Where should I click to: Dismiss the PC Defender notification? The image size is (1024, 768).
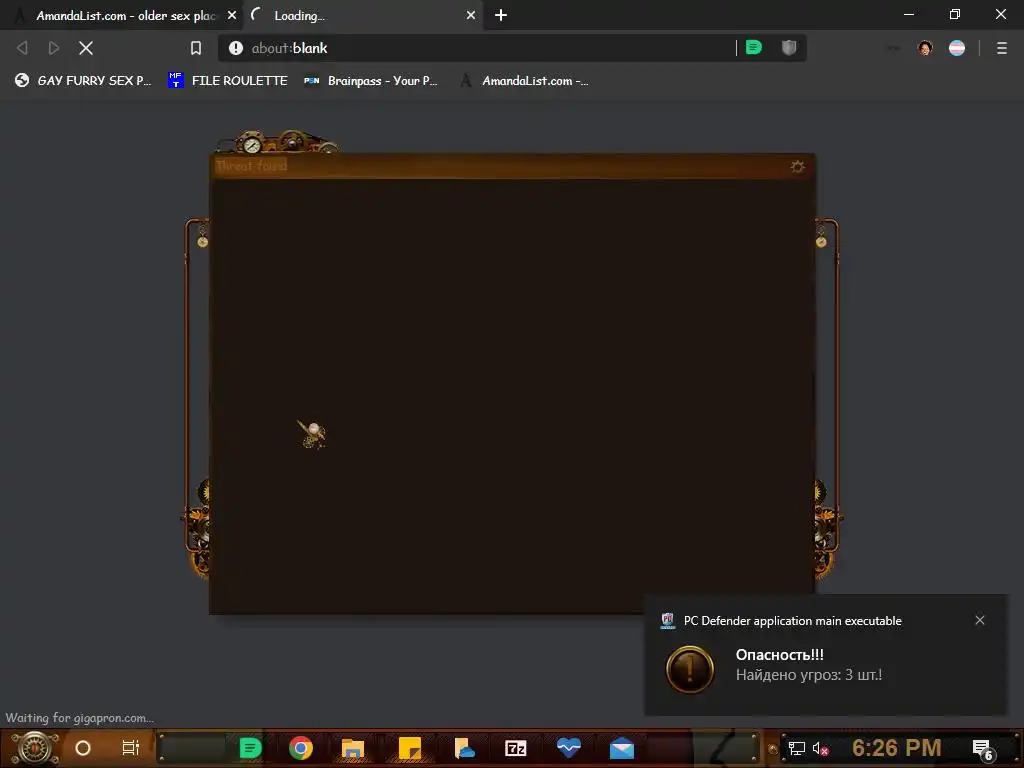980,620
